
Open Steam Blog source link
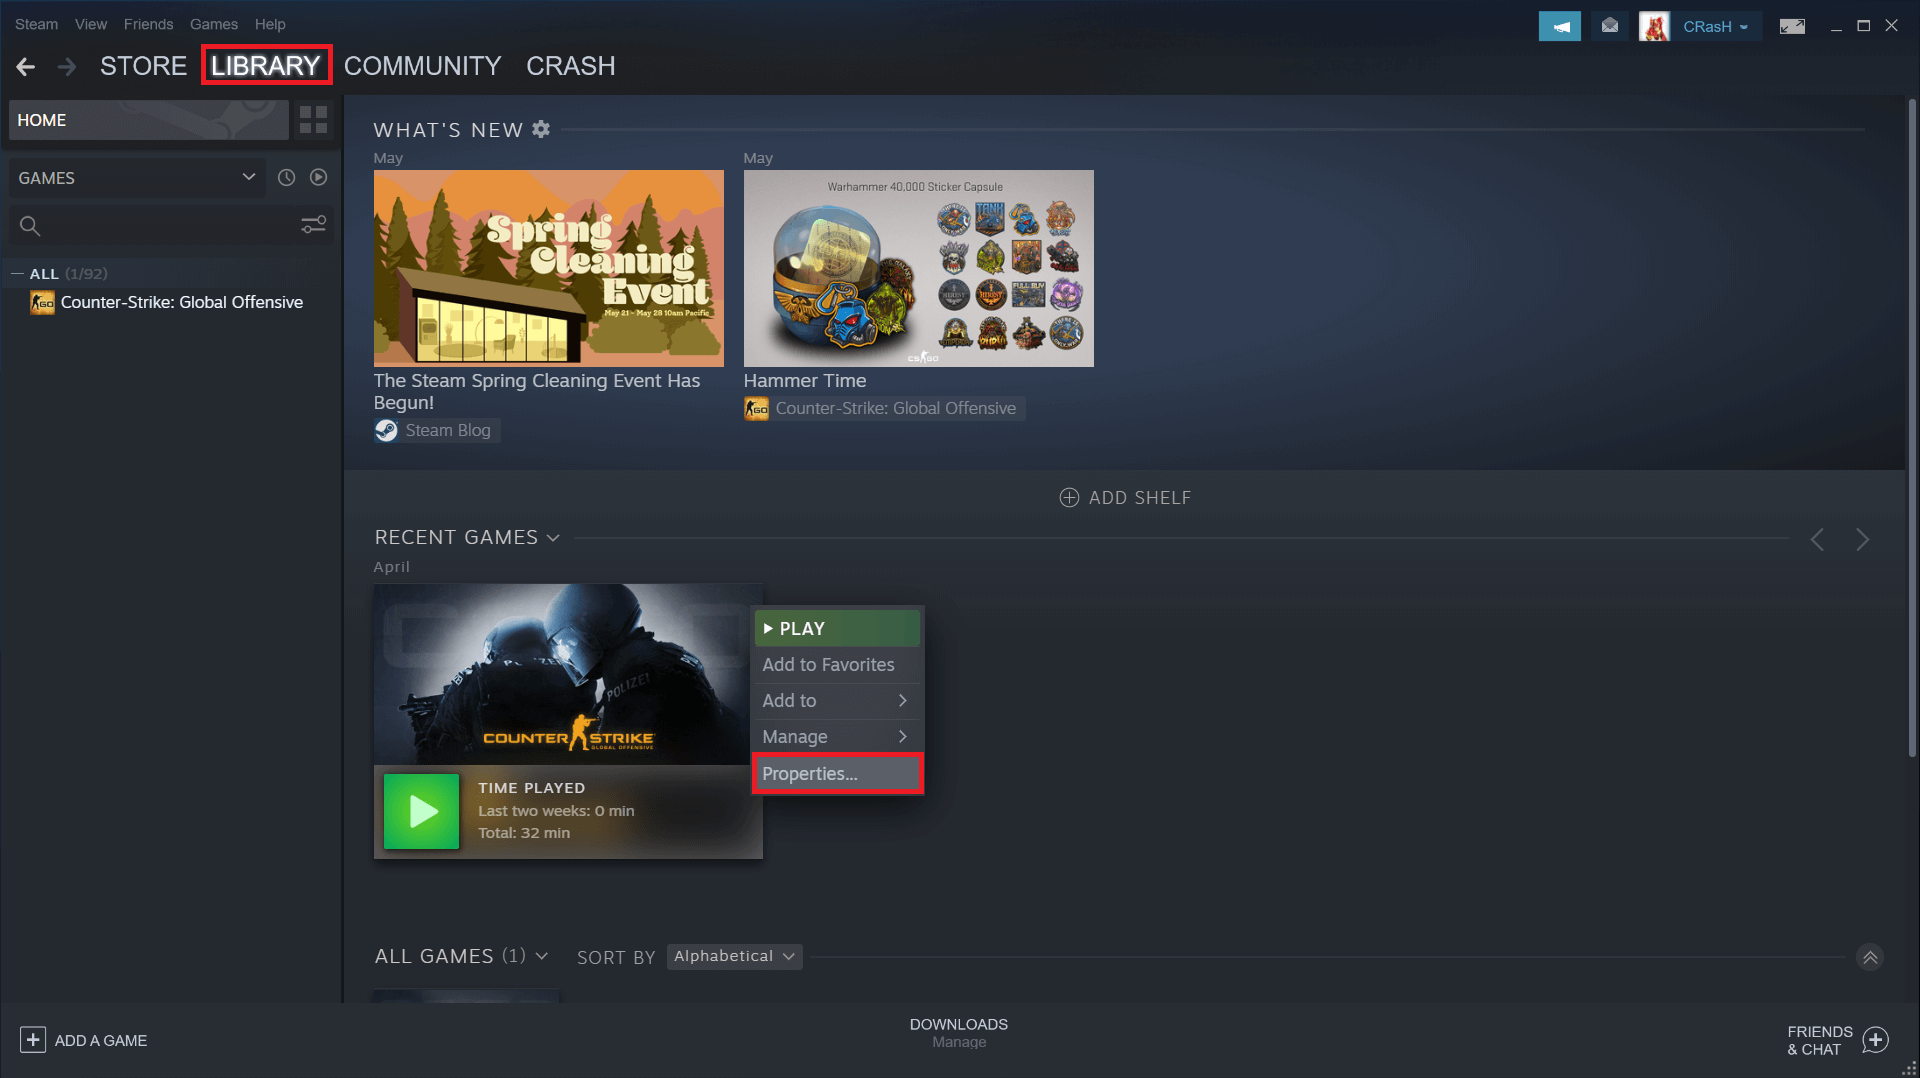point(447,430)
